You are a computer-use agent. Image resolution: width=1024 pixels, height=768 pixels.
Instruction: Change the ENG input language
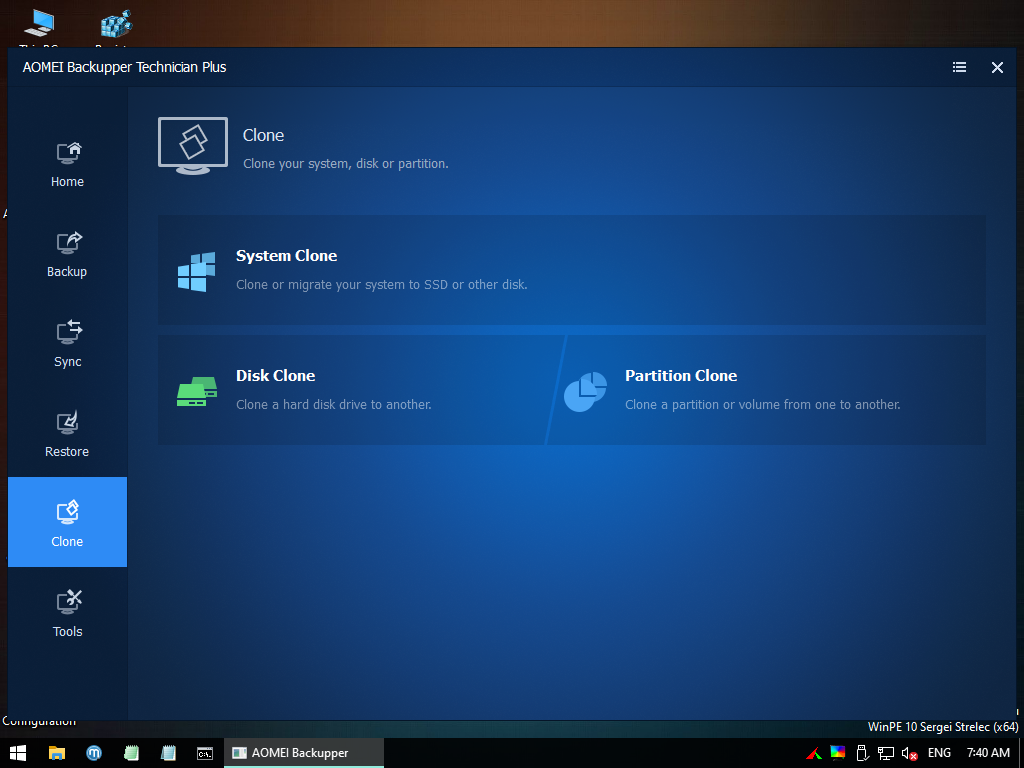[939, 753]
